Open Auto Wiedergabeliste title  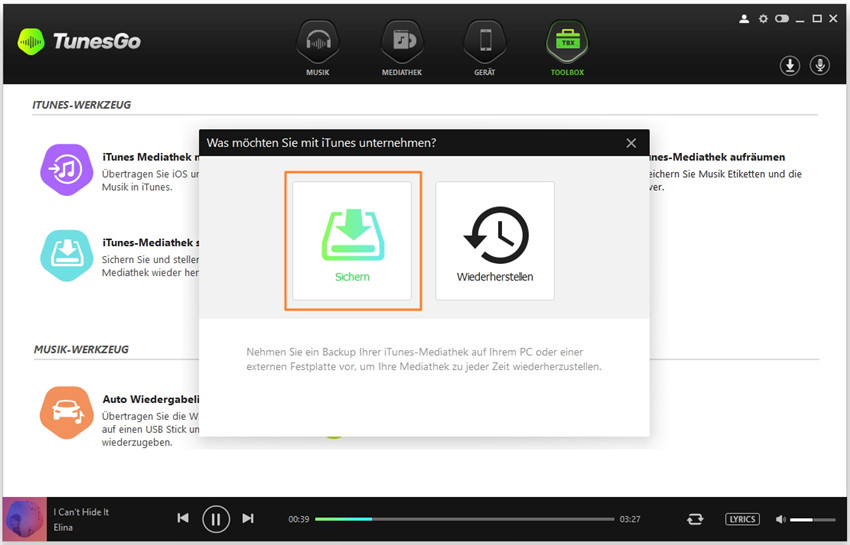tap(151, 399)
